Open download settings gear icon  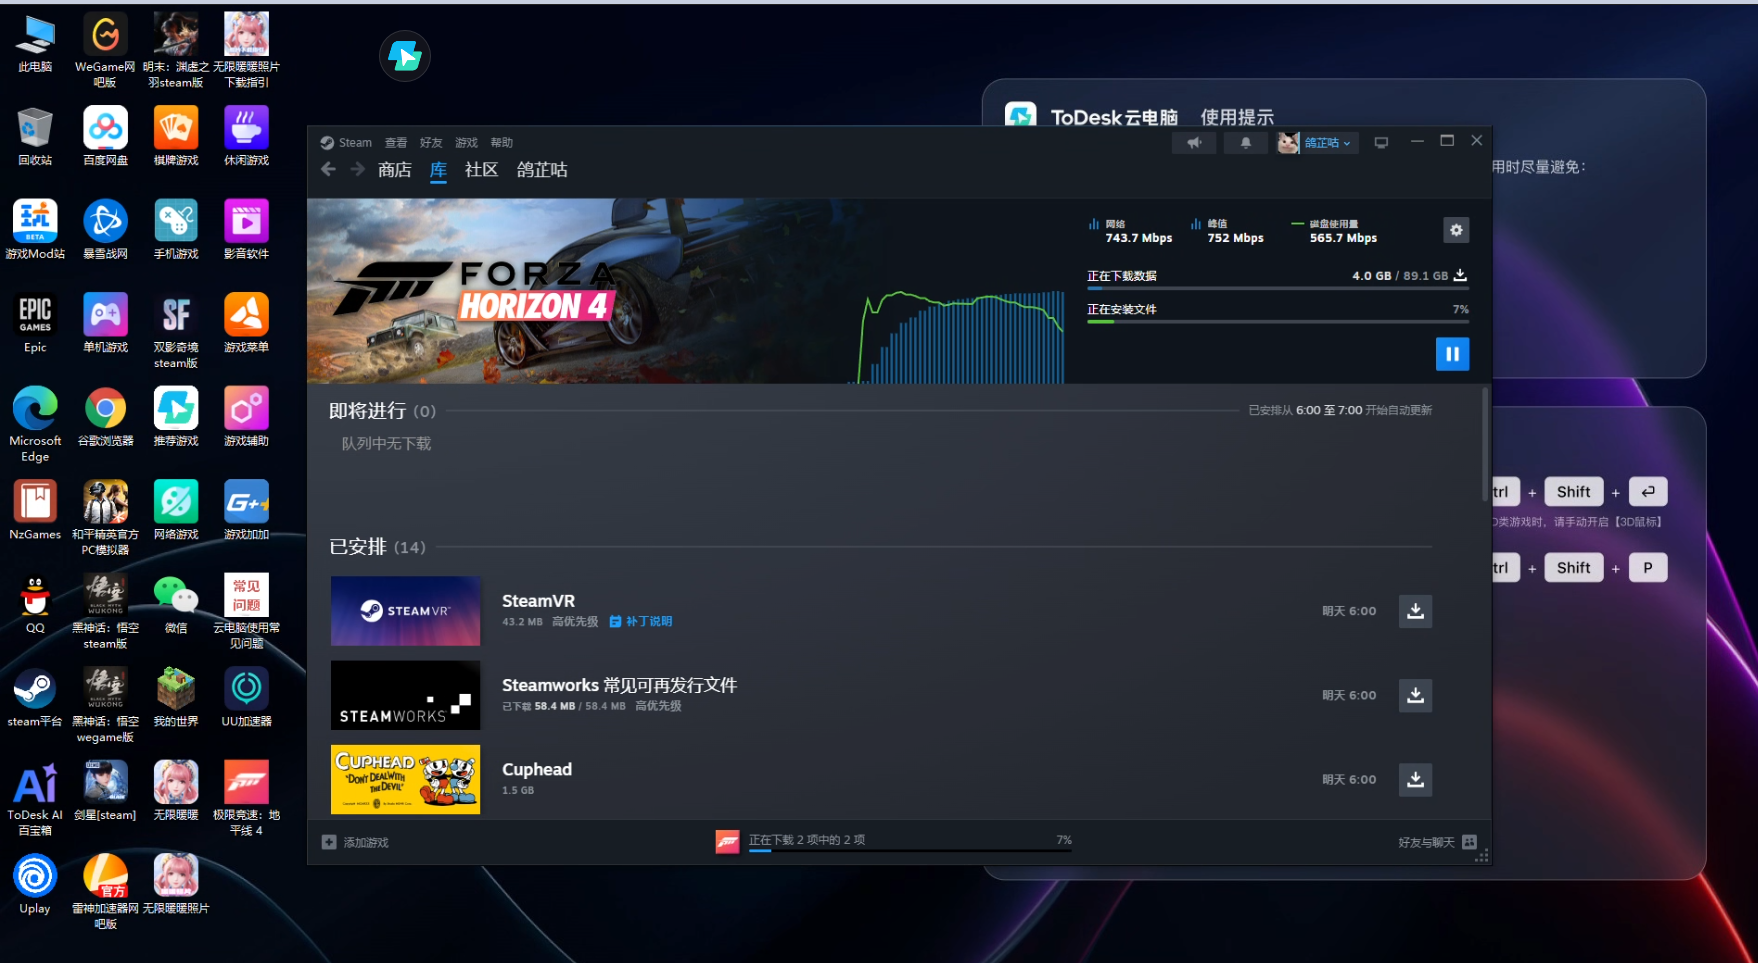tap(1456, 230)
